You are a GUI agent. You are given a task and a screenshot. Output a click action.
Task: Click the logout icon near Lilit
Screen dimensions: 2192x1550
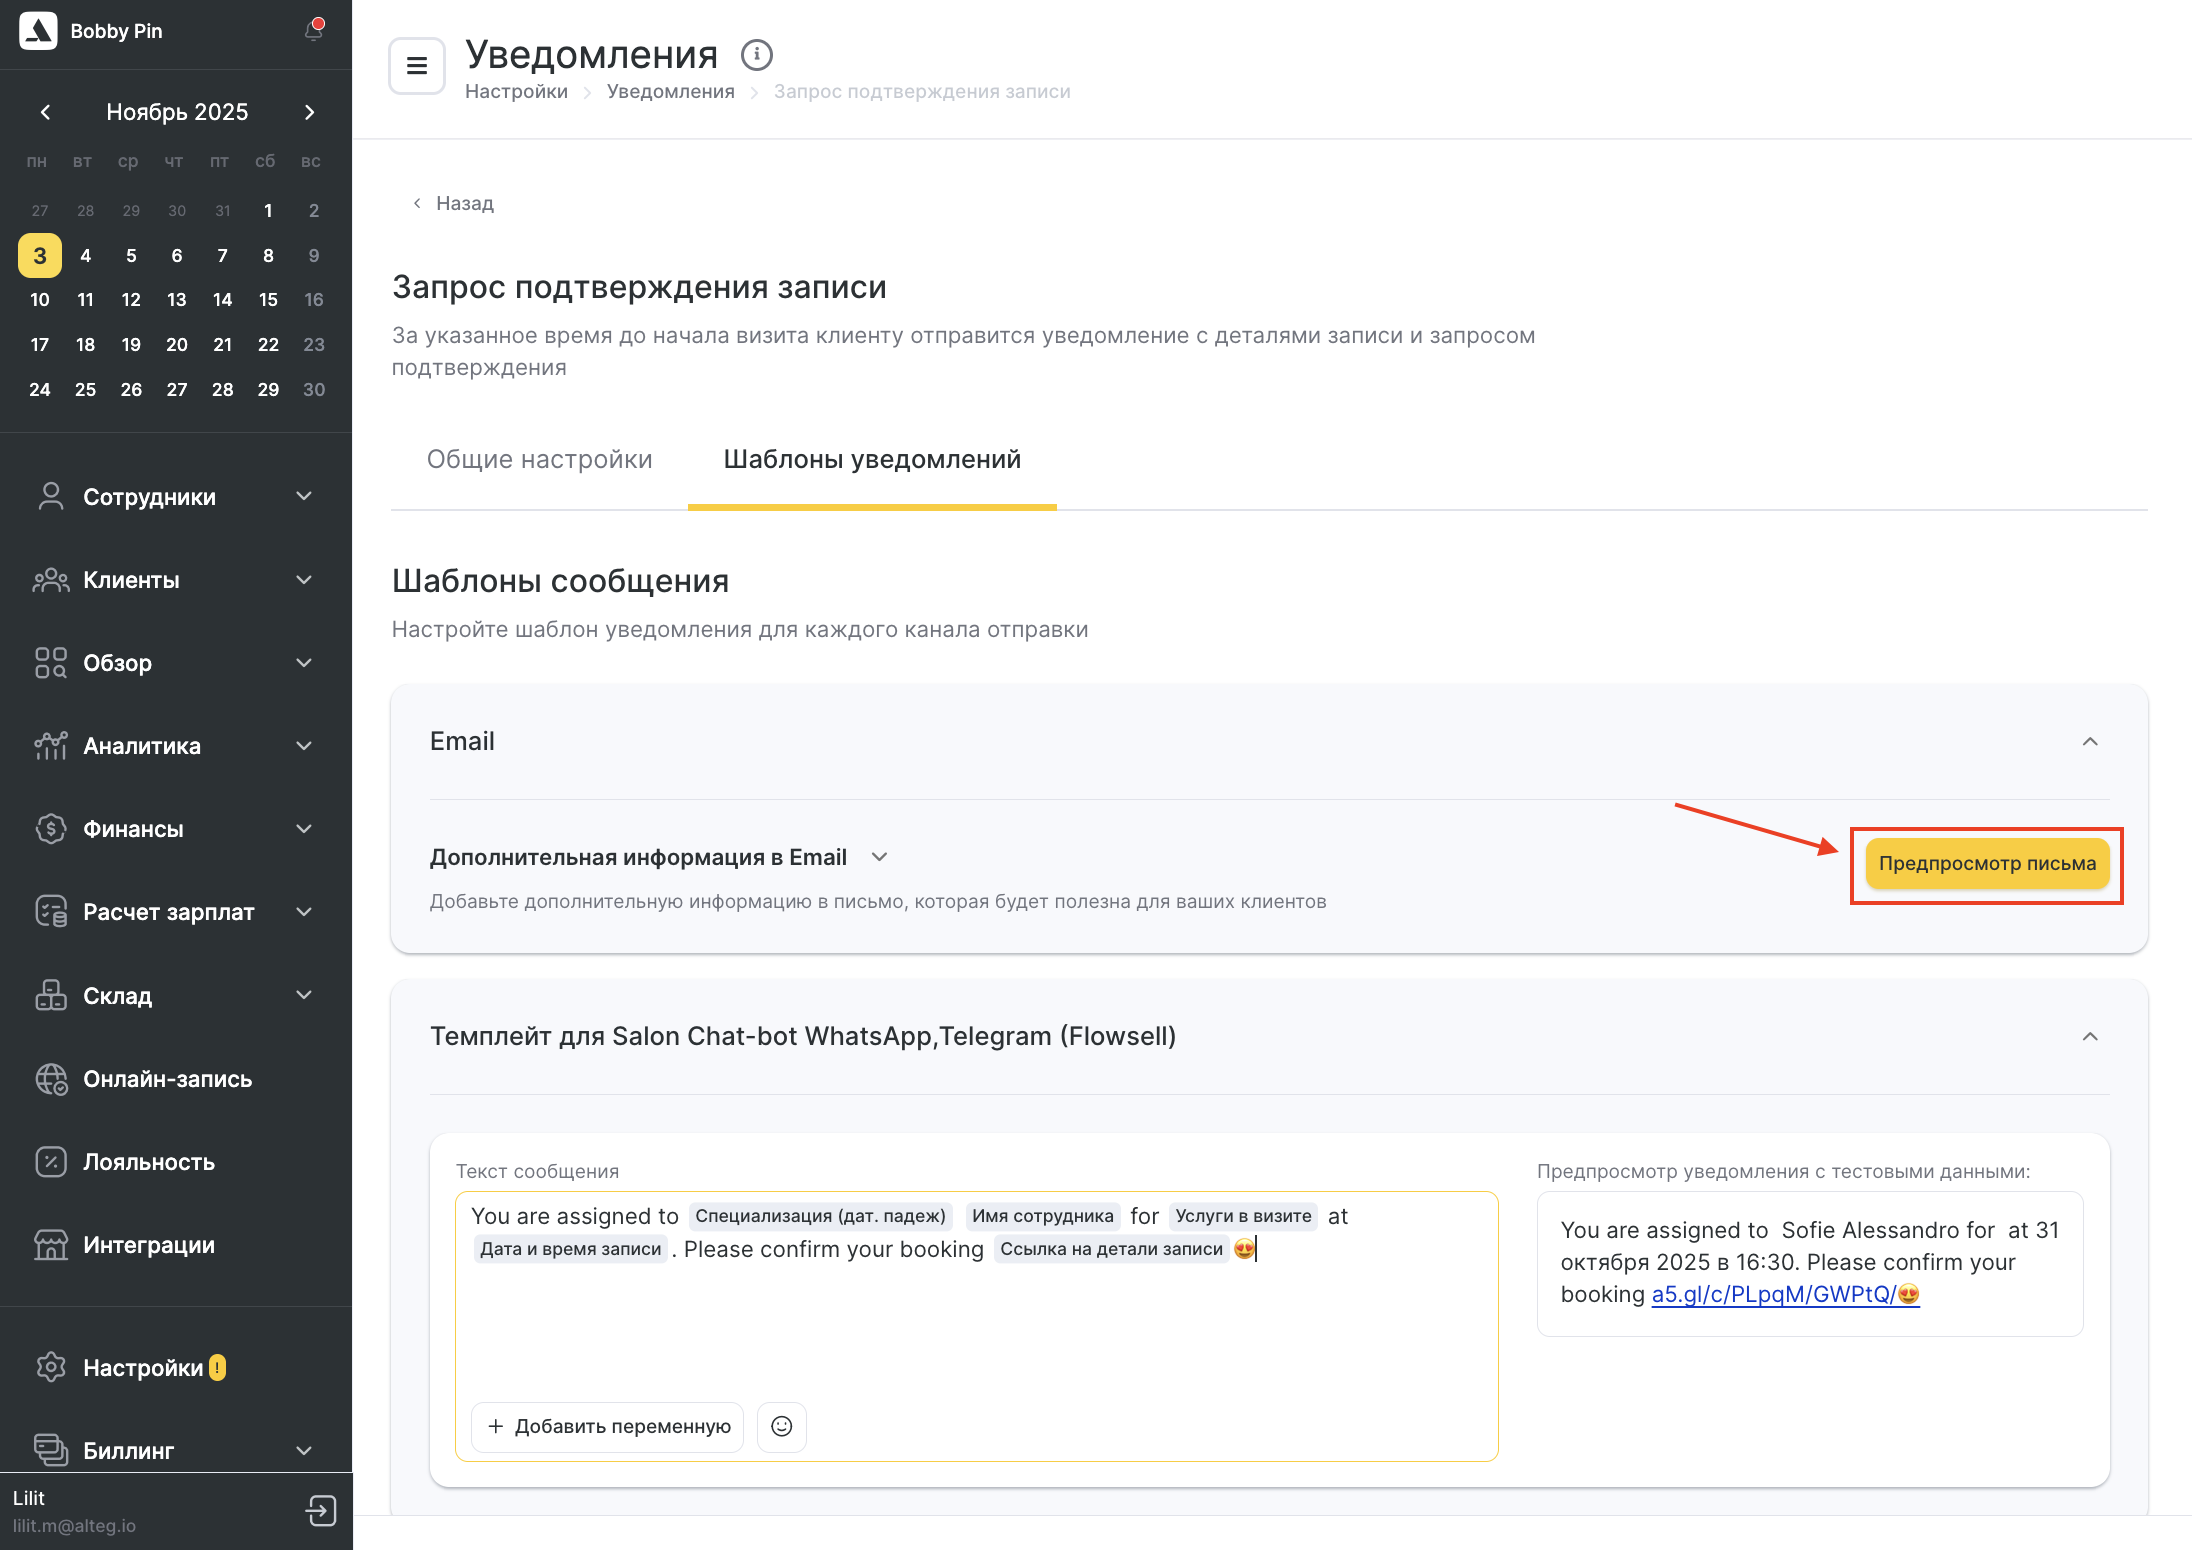321,1510
